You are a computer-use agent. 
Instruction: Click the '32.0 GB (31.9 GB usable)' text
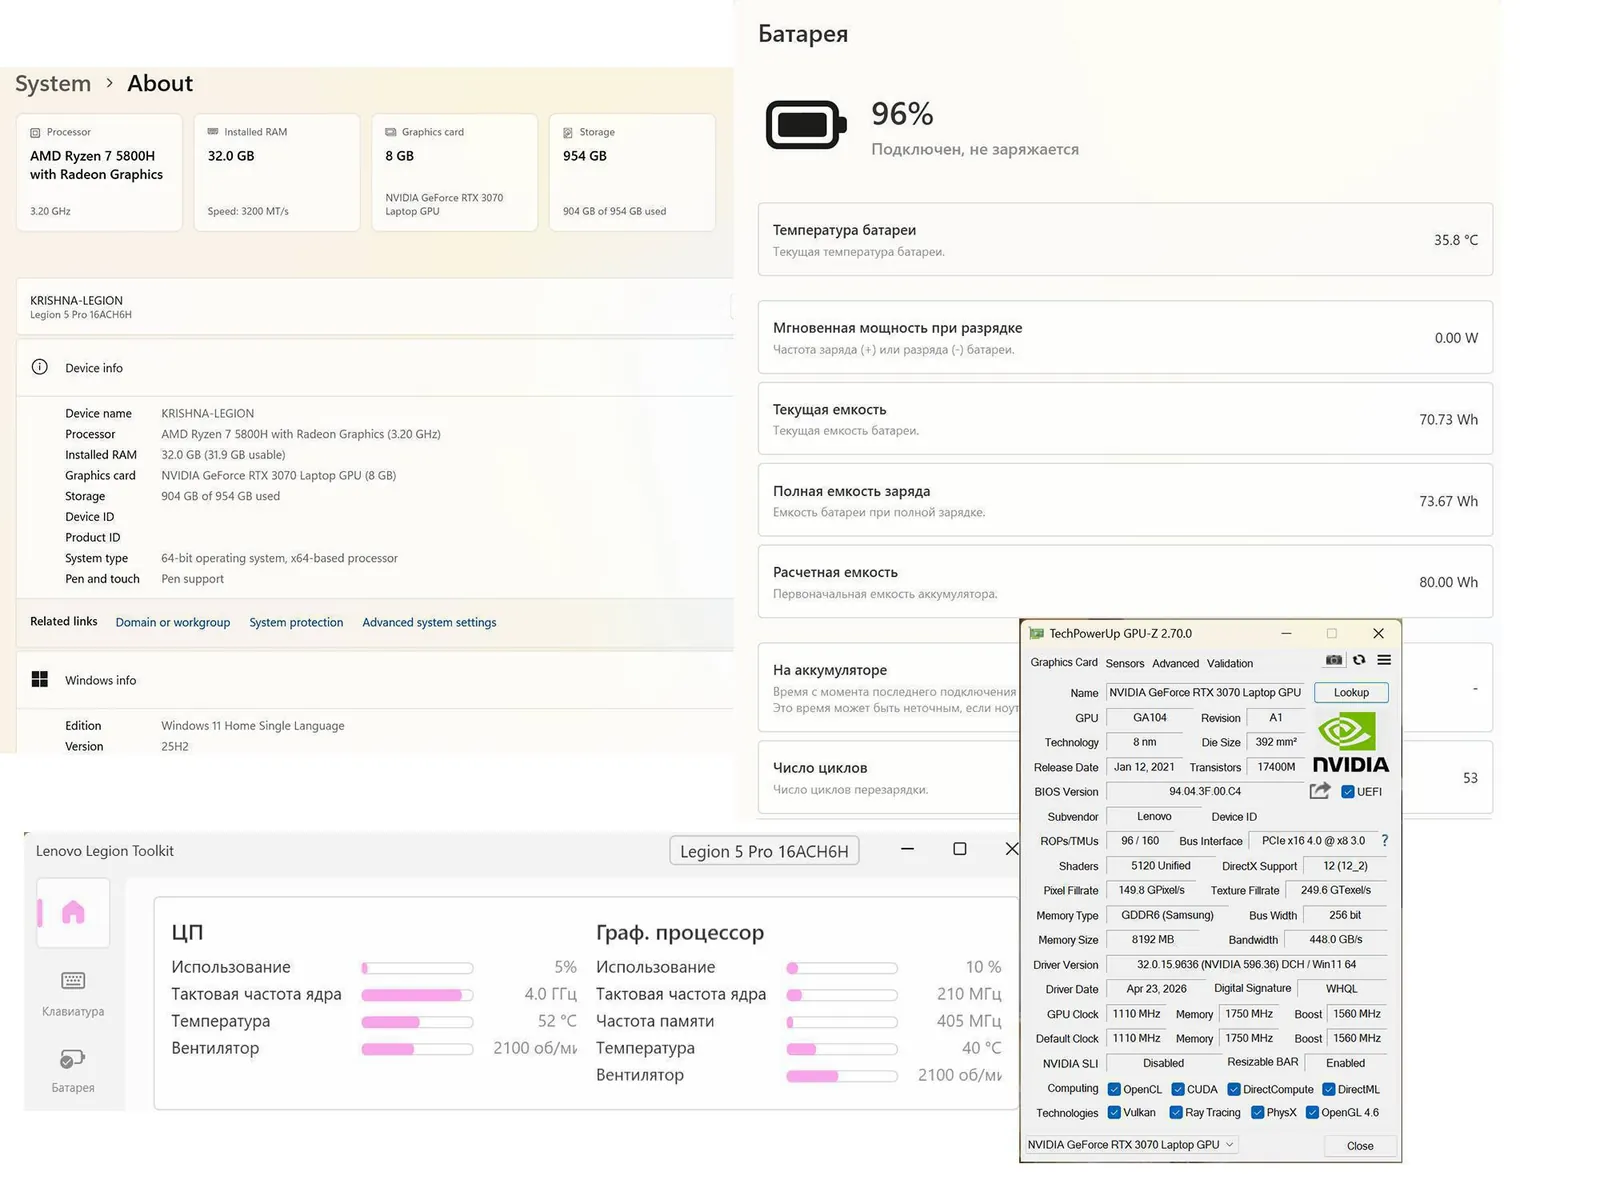point(223,455)
